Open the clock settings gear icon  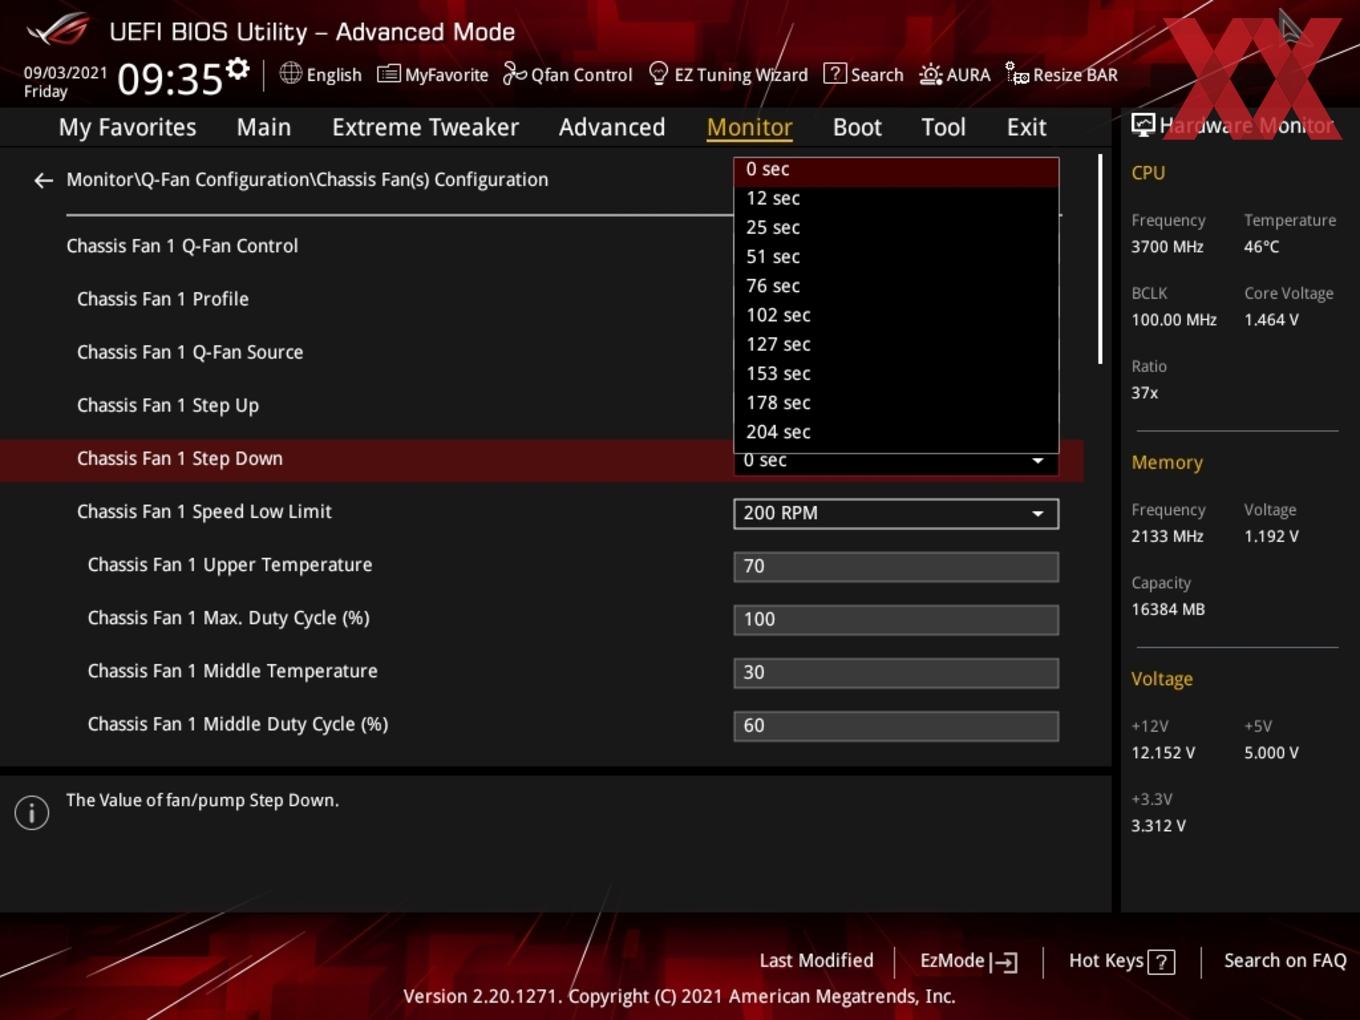237,68
